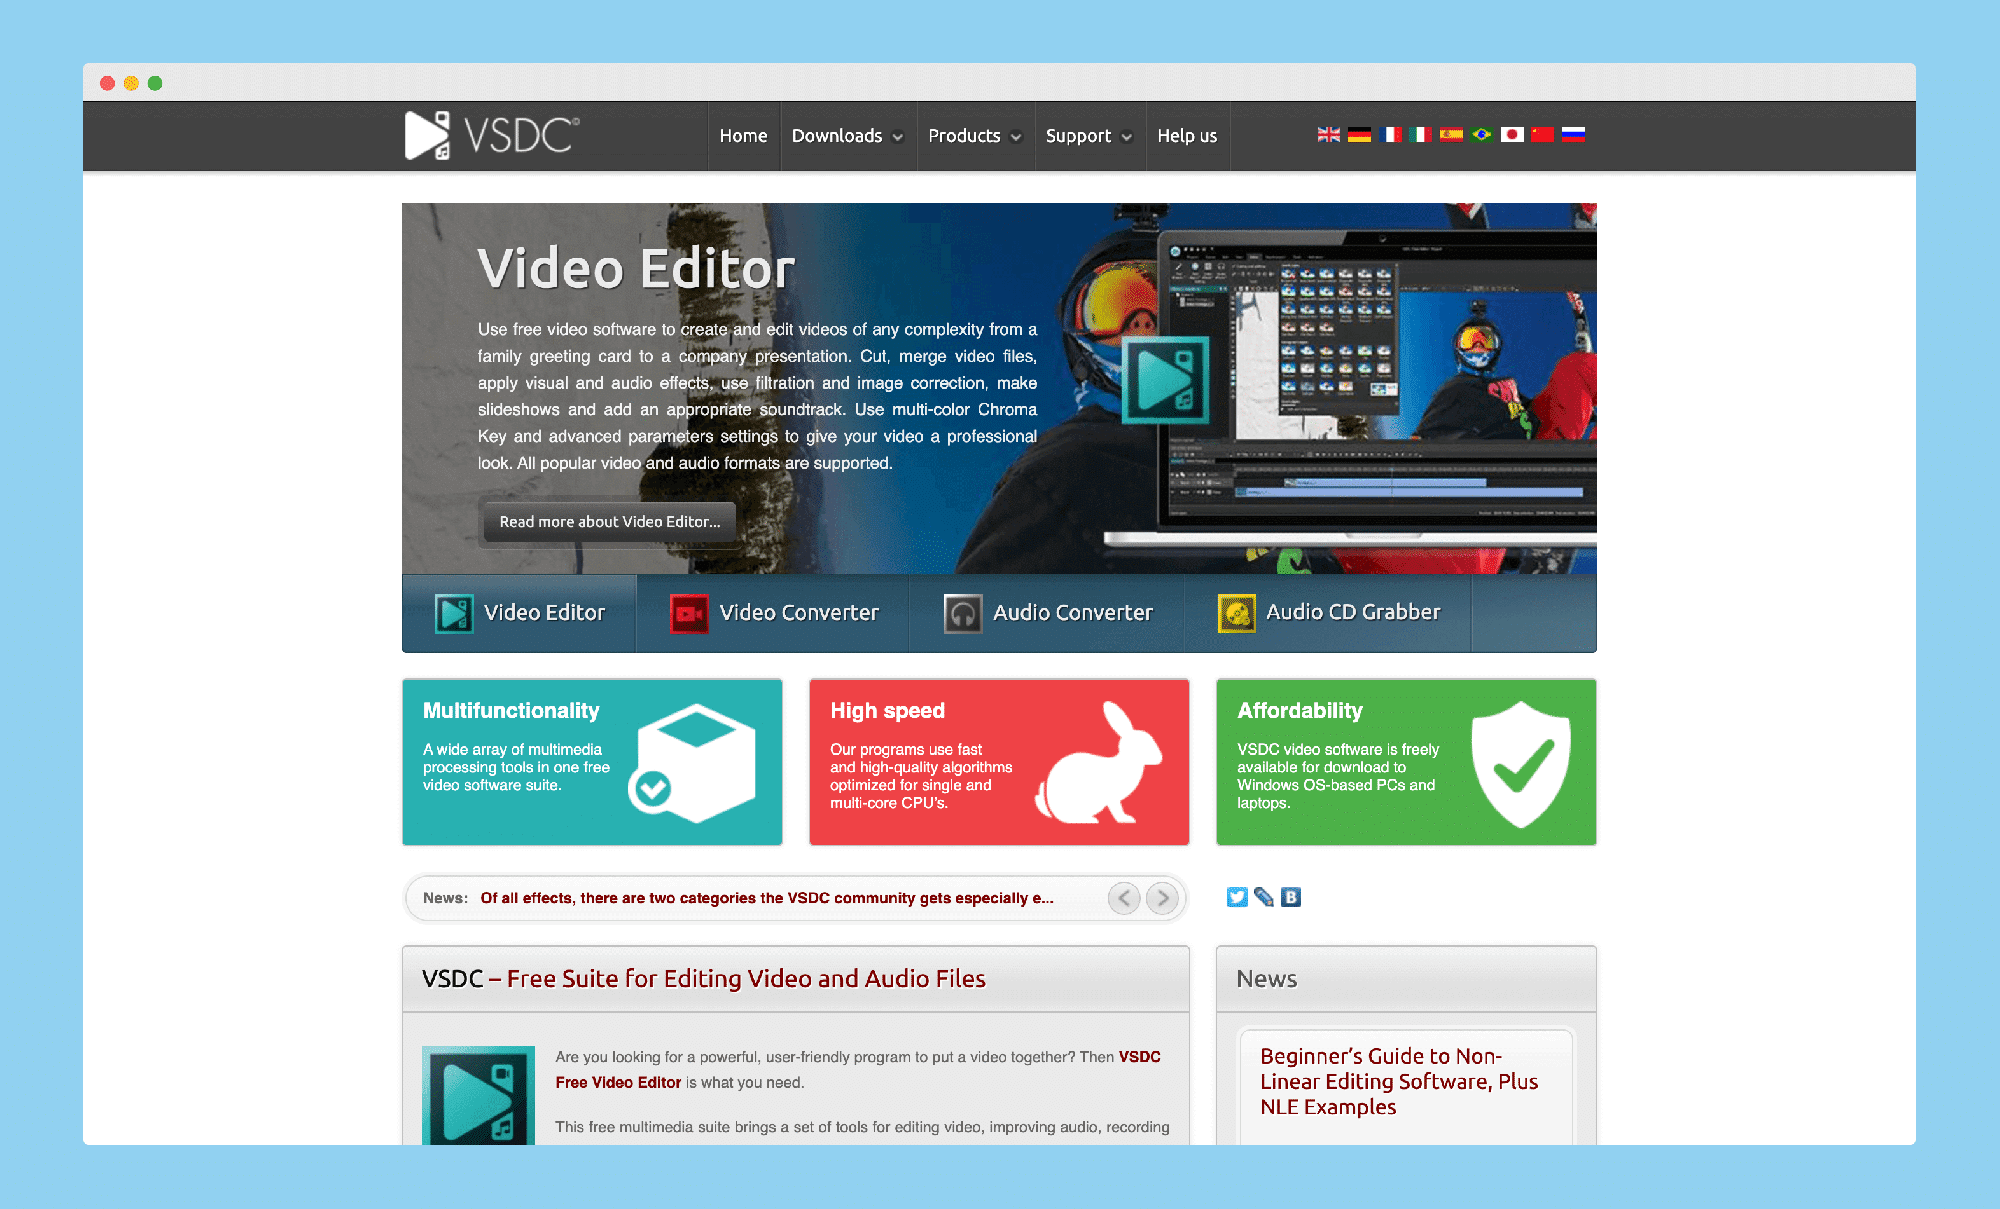2000x1209 pixels.
Task: Select the Russian language flag
Action: pos(1574,134)
